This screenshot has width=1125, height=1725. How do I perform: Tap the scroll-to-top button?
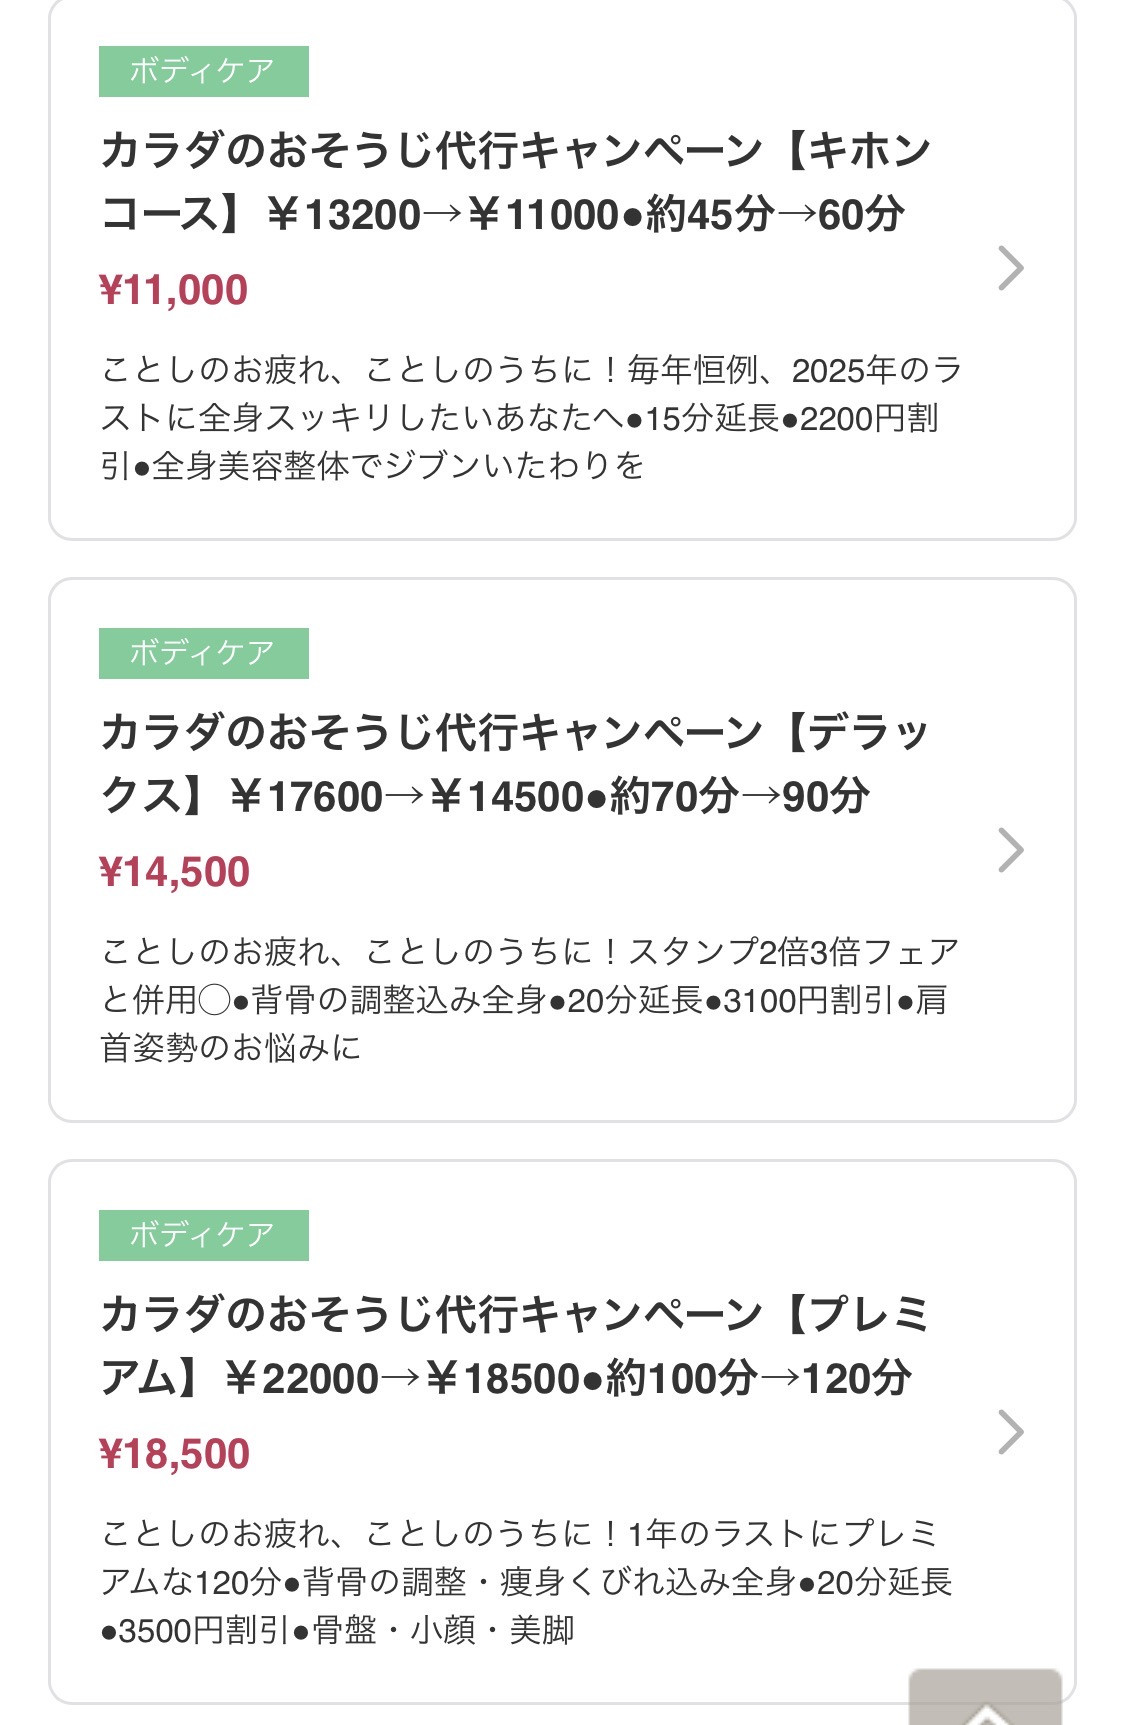point(985,1700)
